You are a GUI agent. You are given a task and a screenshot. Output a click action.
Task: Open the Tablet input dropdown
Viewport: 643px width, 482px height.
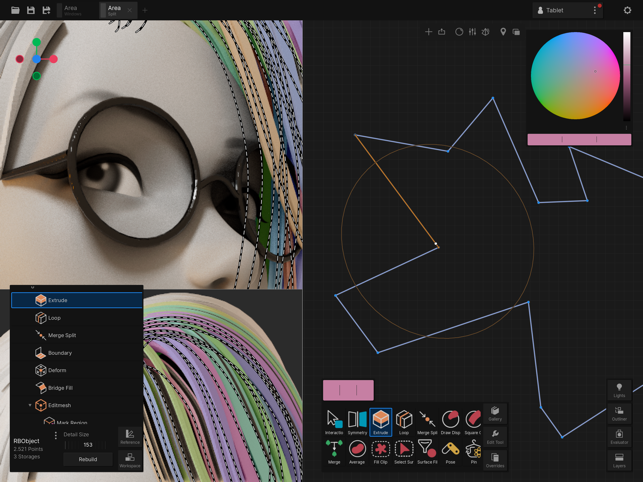click(x=562, y=10)
